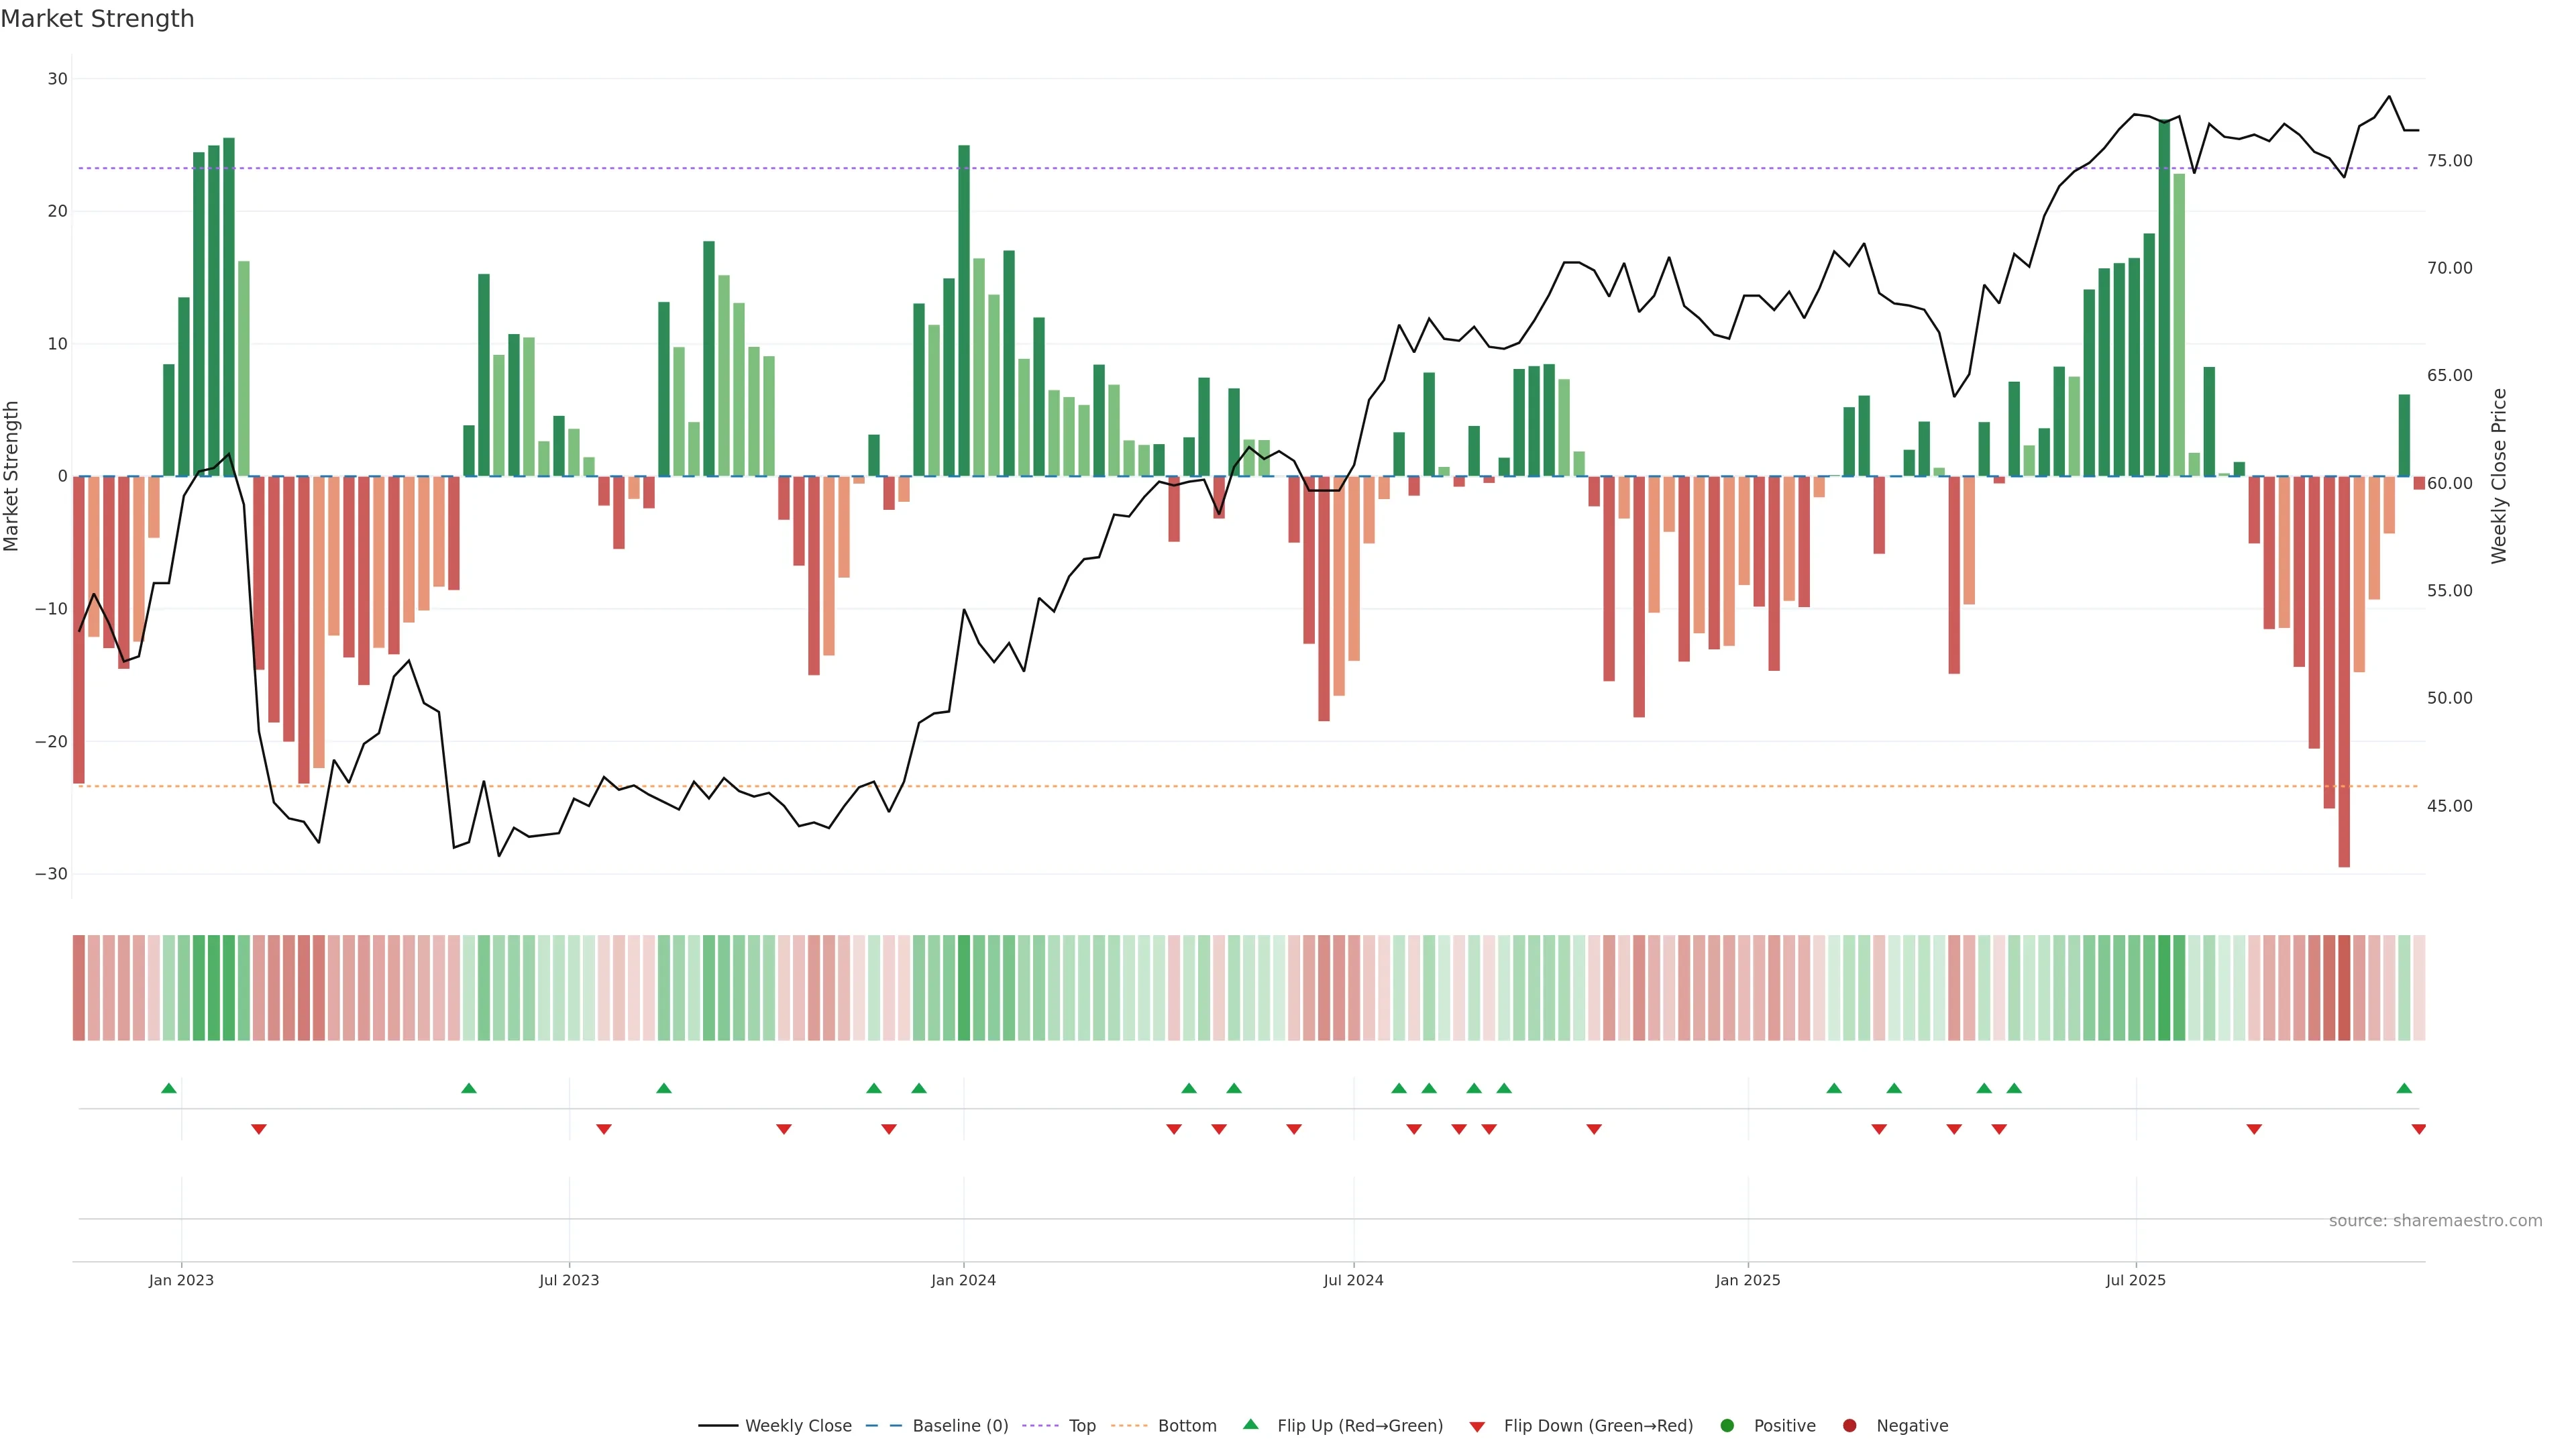Click the 75.00 price axis tick label
The height and width of the screenshot is (1449, 2576).
tap(2449, 161)
